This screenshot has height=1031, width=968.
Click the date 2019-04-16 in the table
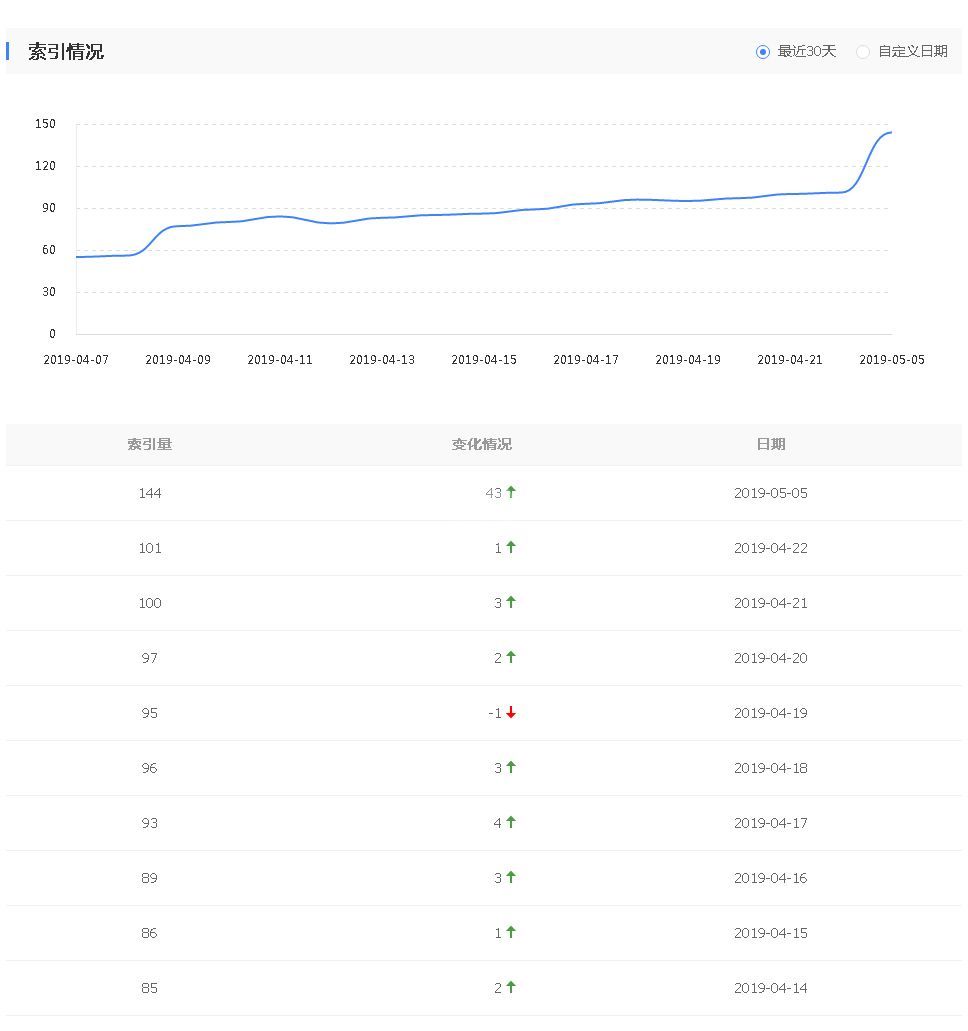pyautogui.click(x=771, y=878)
